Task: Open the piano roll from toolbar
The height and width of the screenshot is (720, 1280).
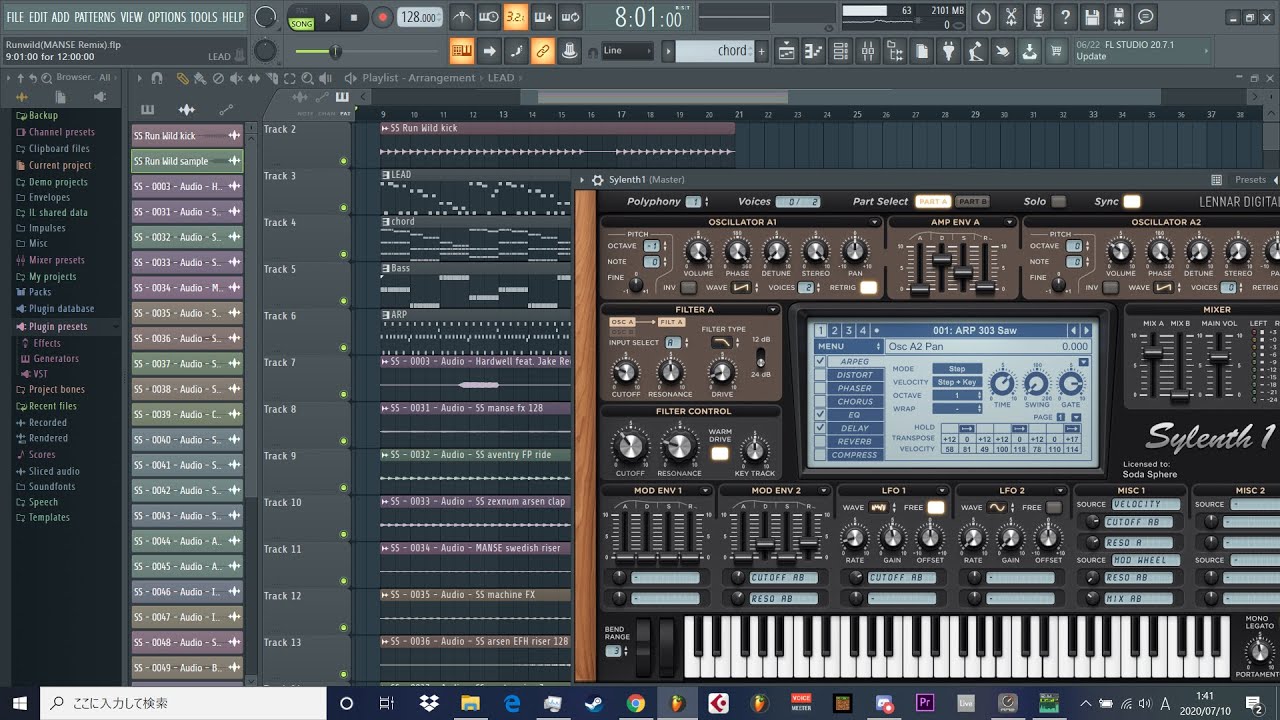Action: [x=813, y=51]
